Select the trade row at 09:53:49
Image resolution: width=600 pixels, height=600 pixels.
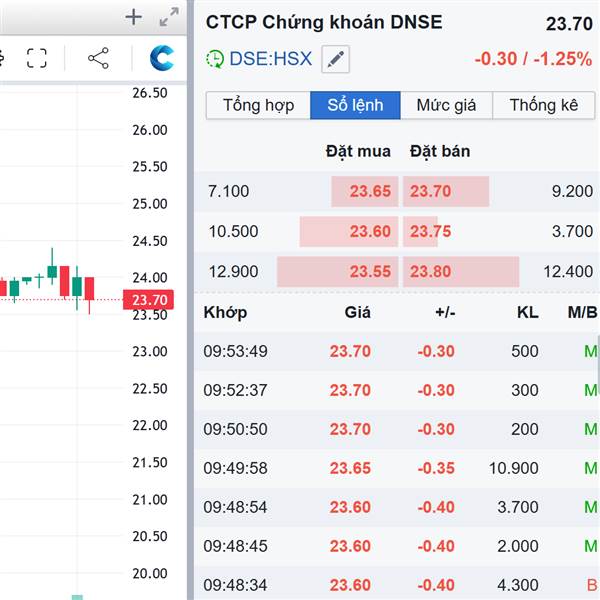click(396, 351)
